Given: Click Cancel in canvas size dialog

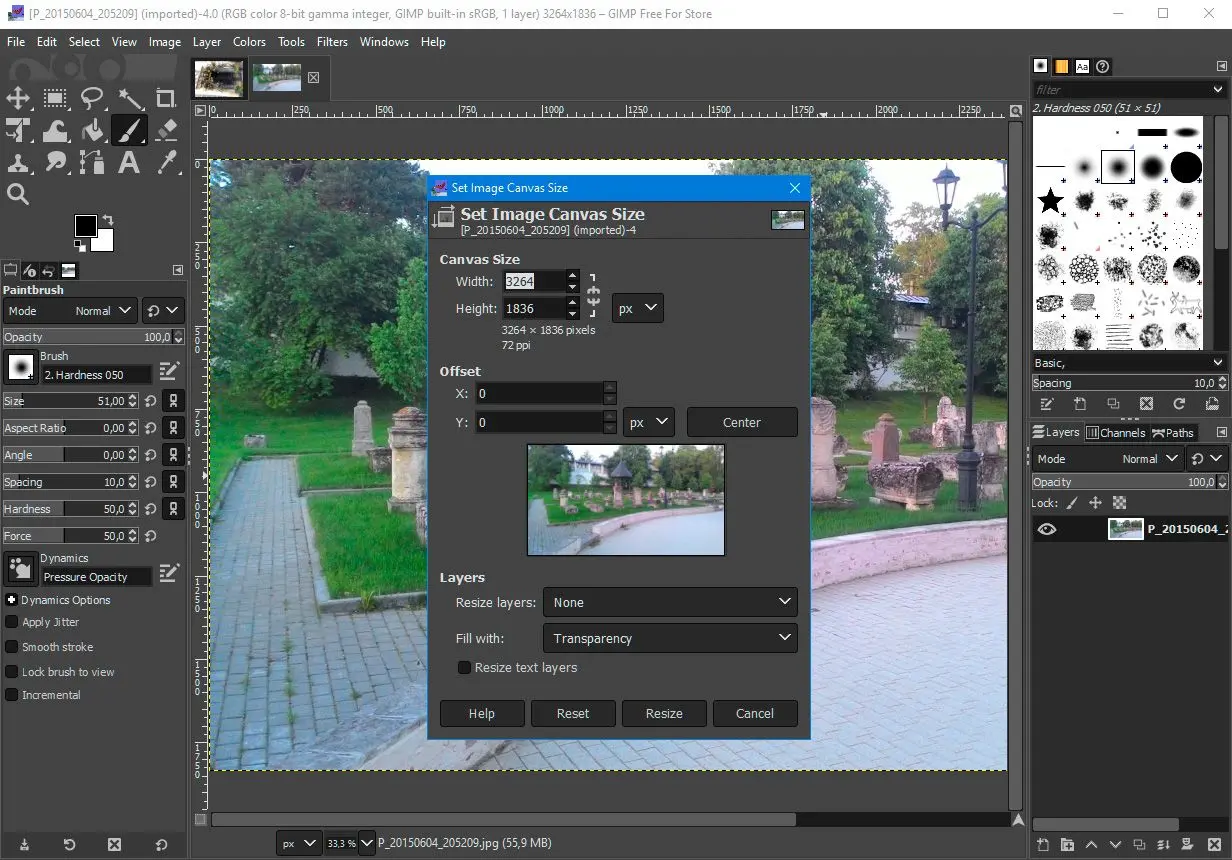Looking at the screenshot, I should click(755, 713).
